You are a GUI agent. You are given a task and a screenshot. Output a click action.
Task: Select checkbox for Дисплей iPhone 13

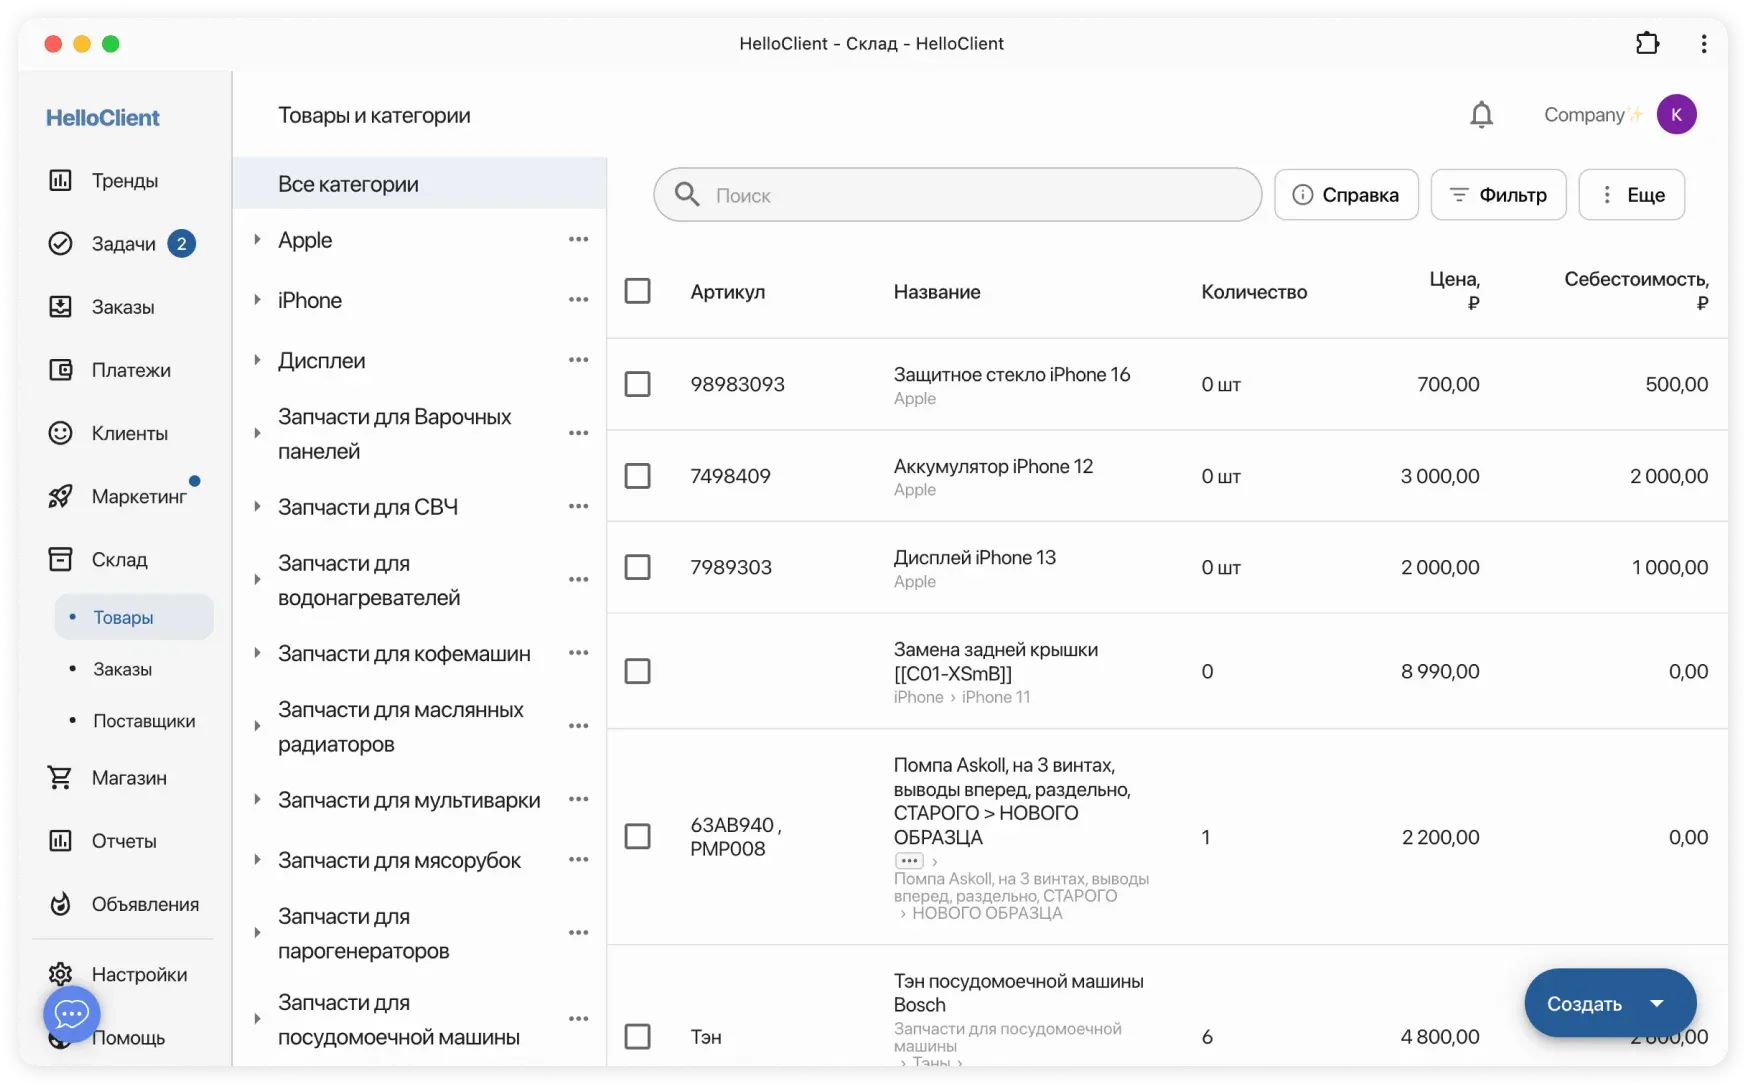[x=637, y=567]
